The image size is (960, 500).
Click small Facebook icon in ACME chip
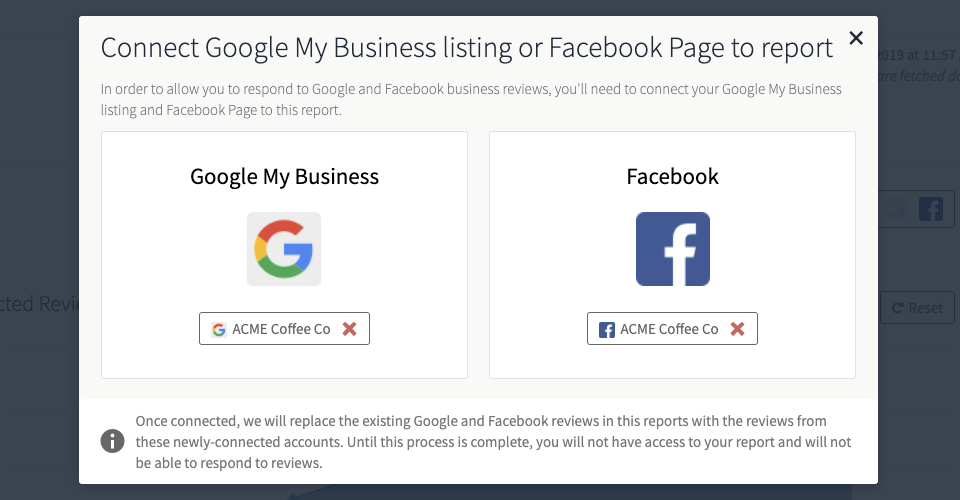pyautogui.click(x=607, y=329)
